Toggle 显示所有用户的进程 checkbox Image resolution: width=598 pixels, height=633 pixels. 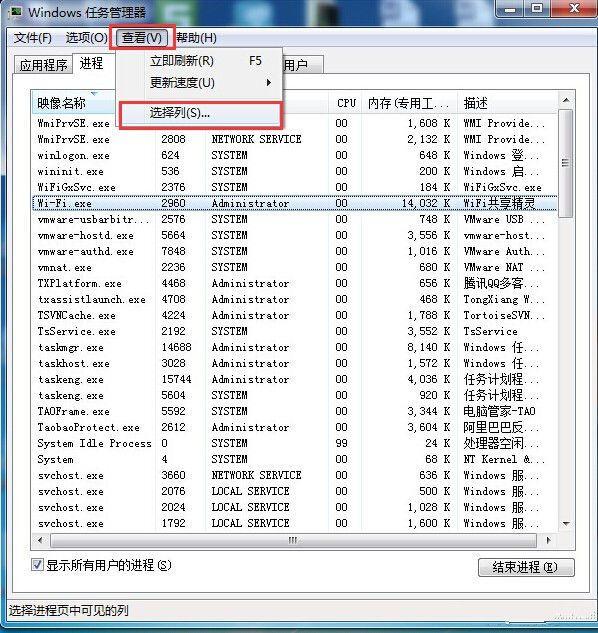click(37, 564)
